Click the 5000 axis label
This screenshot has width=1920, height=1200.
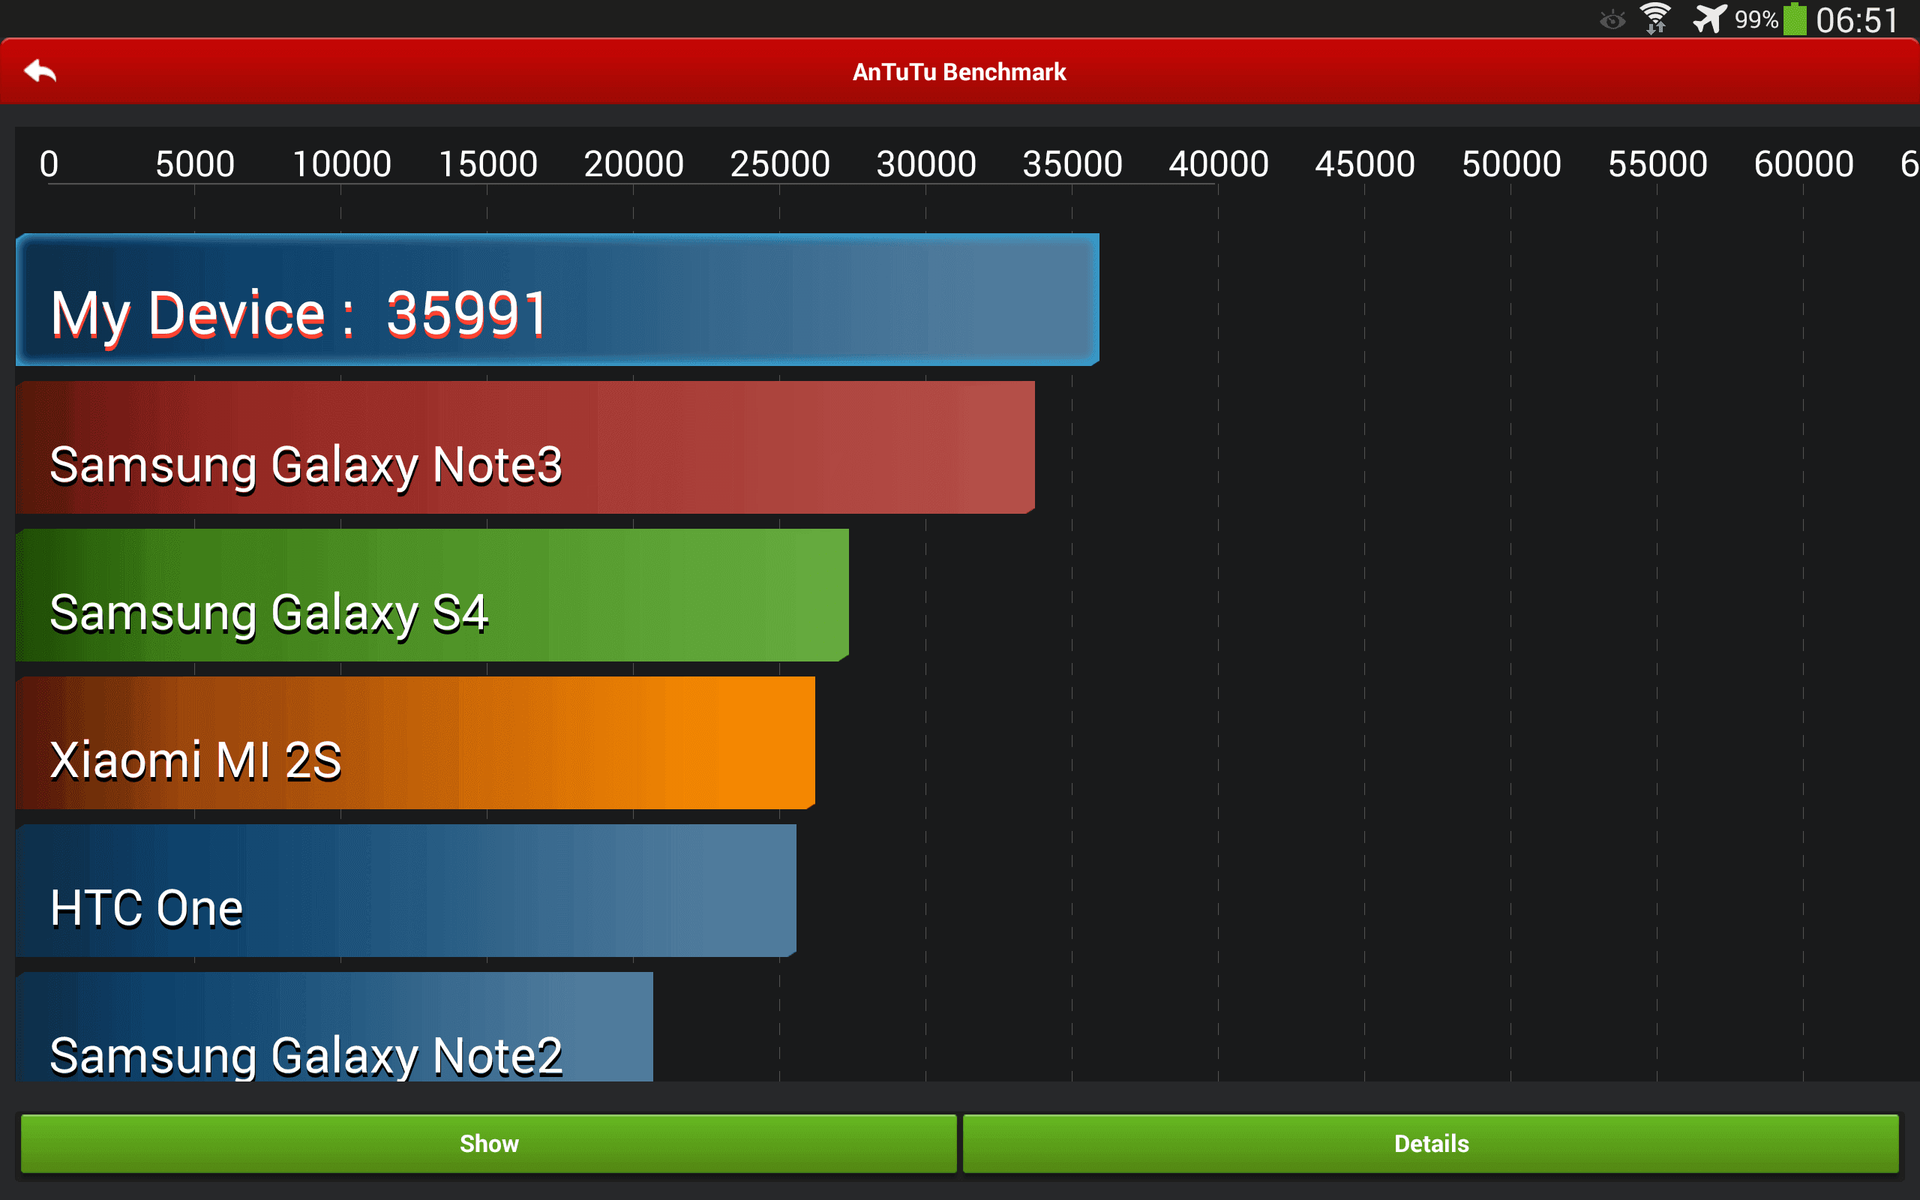195,163
